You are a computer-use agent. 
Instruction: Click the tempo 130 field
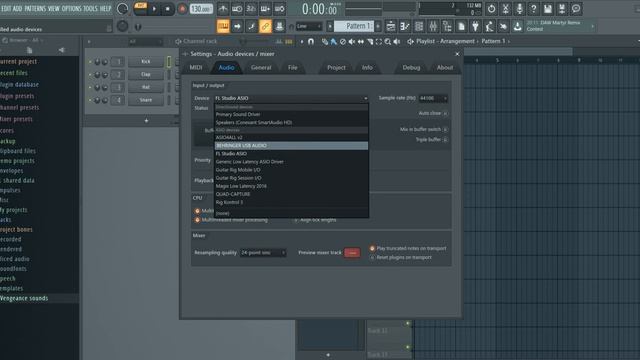[201, 9]
